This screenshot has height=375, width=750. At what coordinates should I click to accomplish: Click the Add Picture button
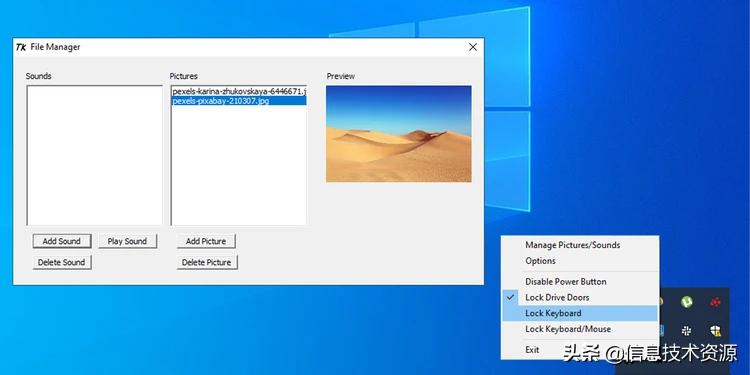pos(206,241)
